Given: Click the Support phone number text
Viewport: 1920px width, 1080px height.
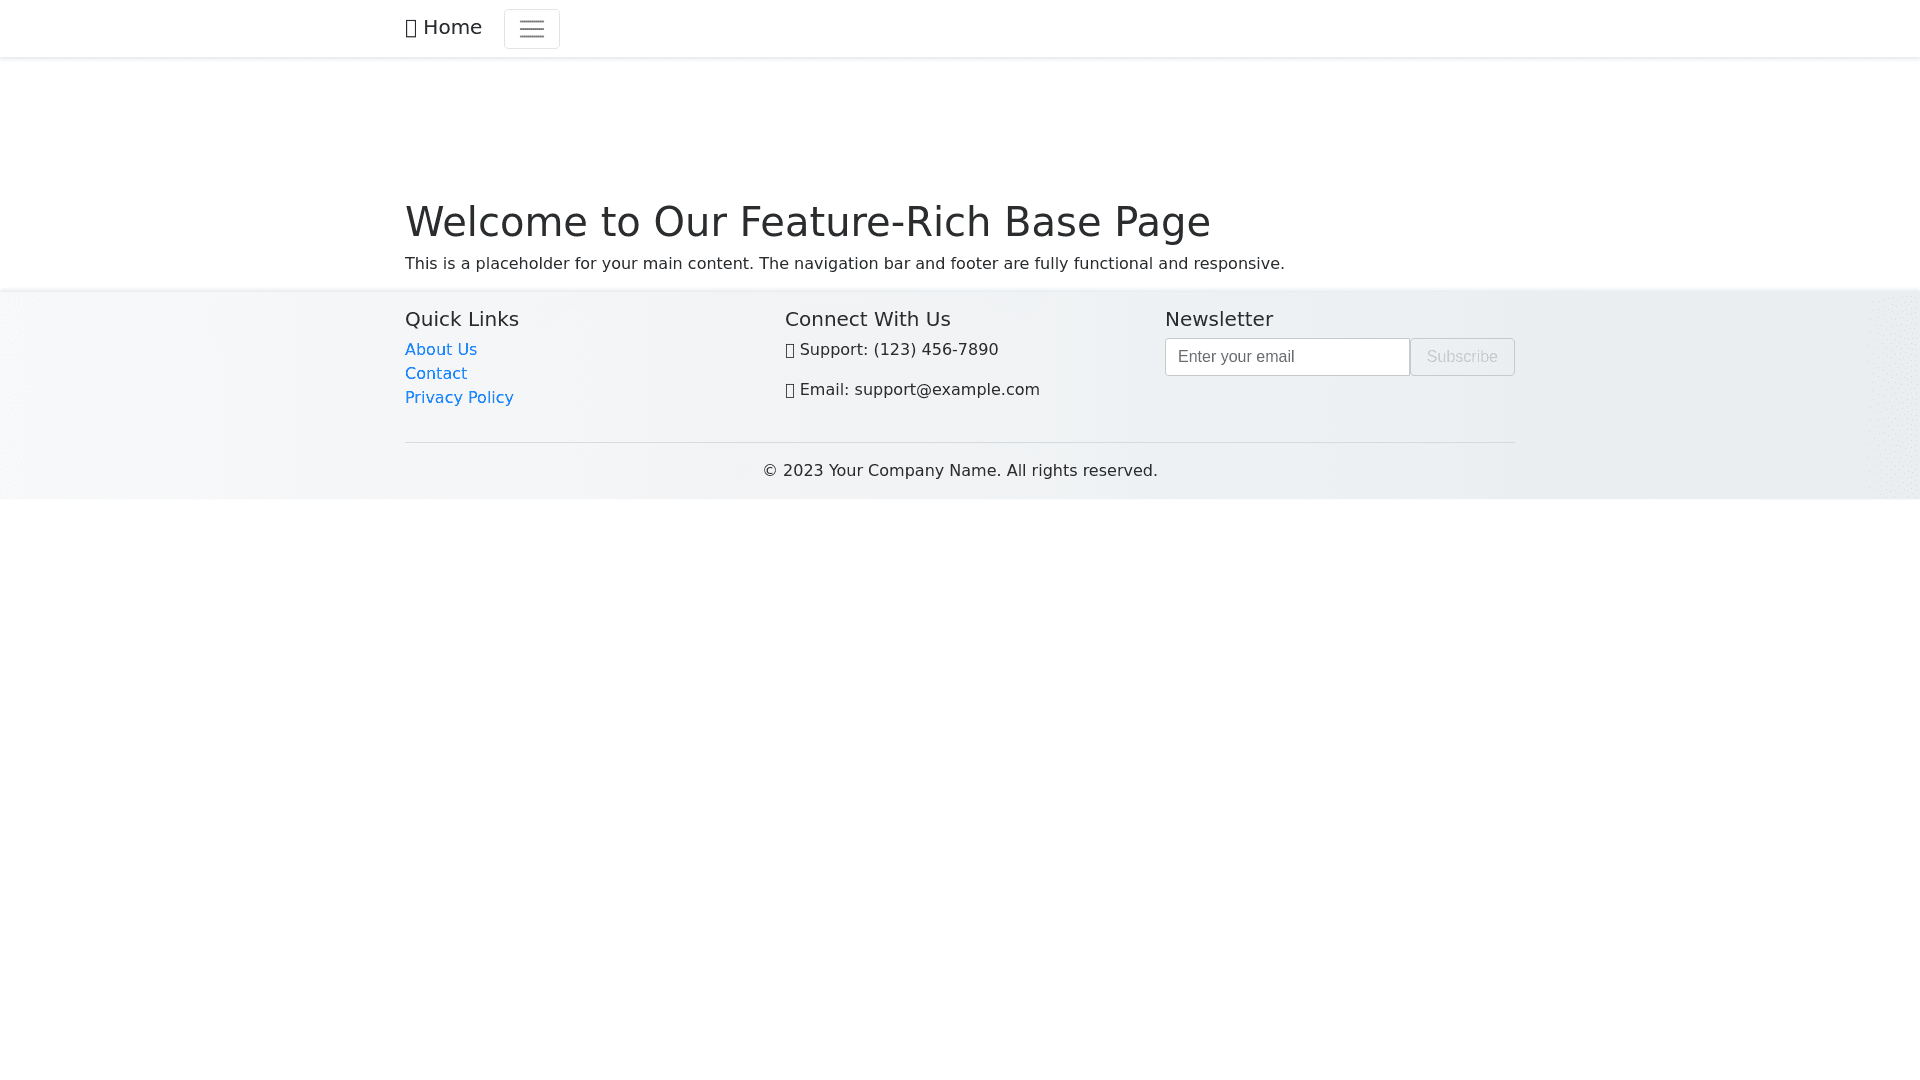Looking at the screenshot, I should tap(935, 350).
